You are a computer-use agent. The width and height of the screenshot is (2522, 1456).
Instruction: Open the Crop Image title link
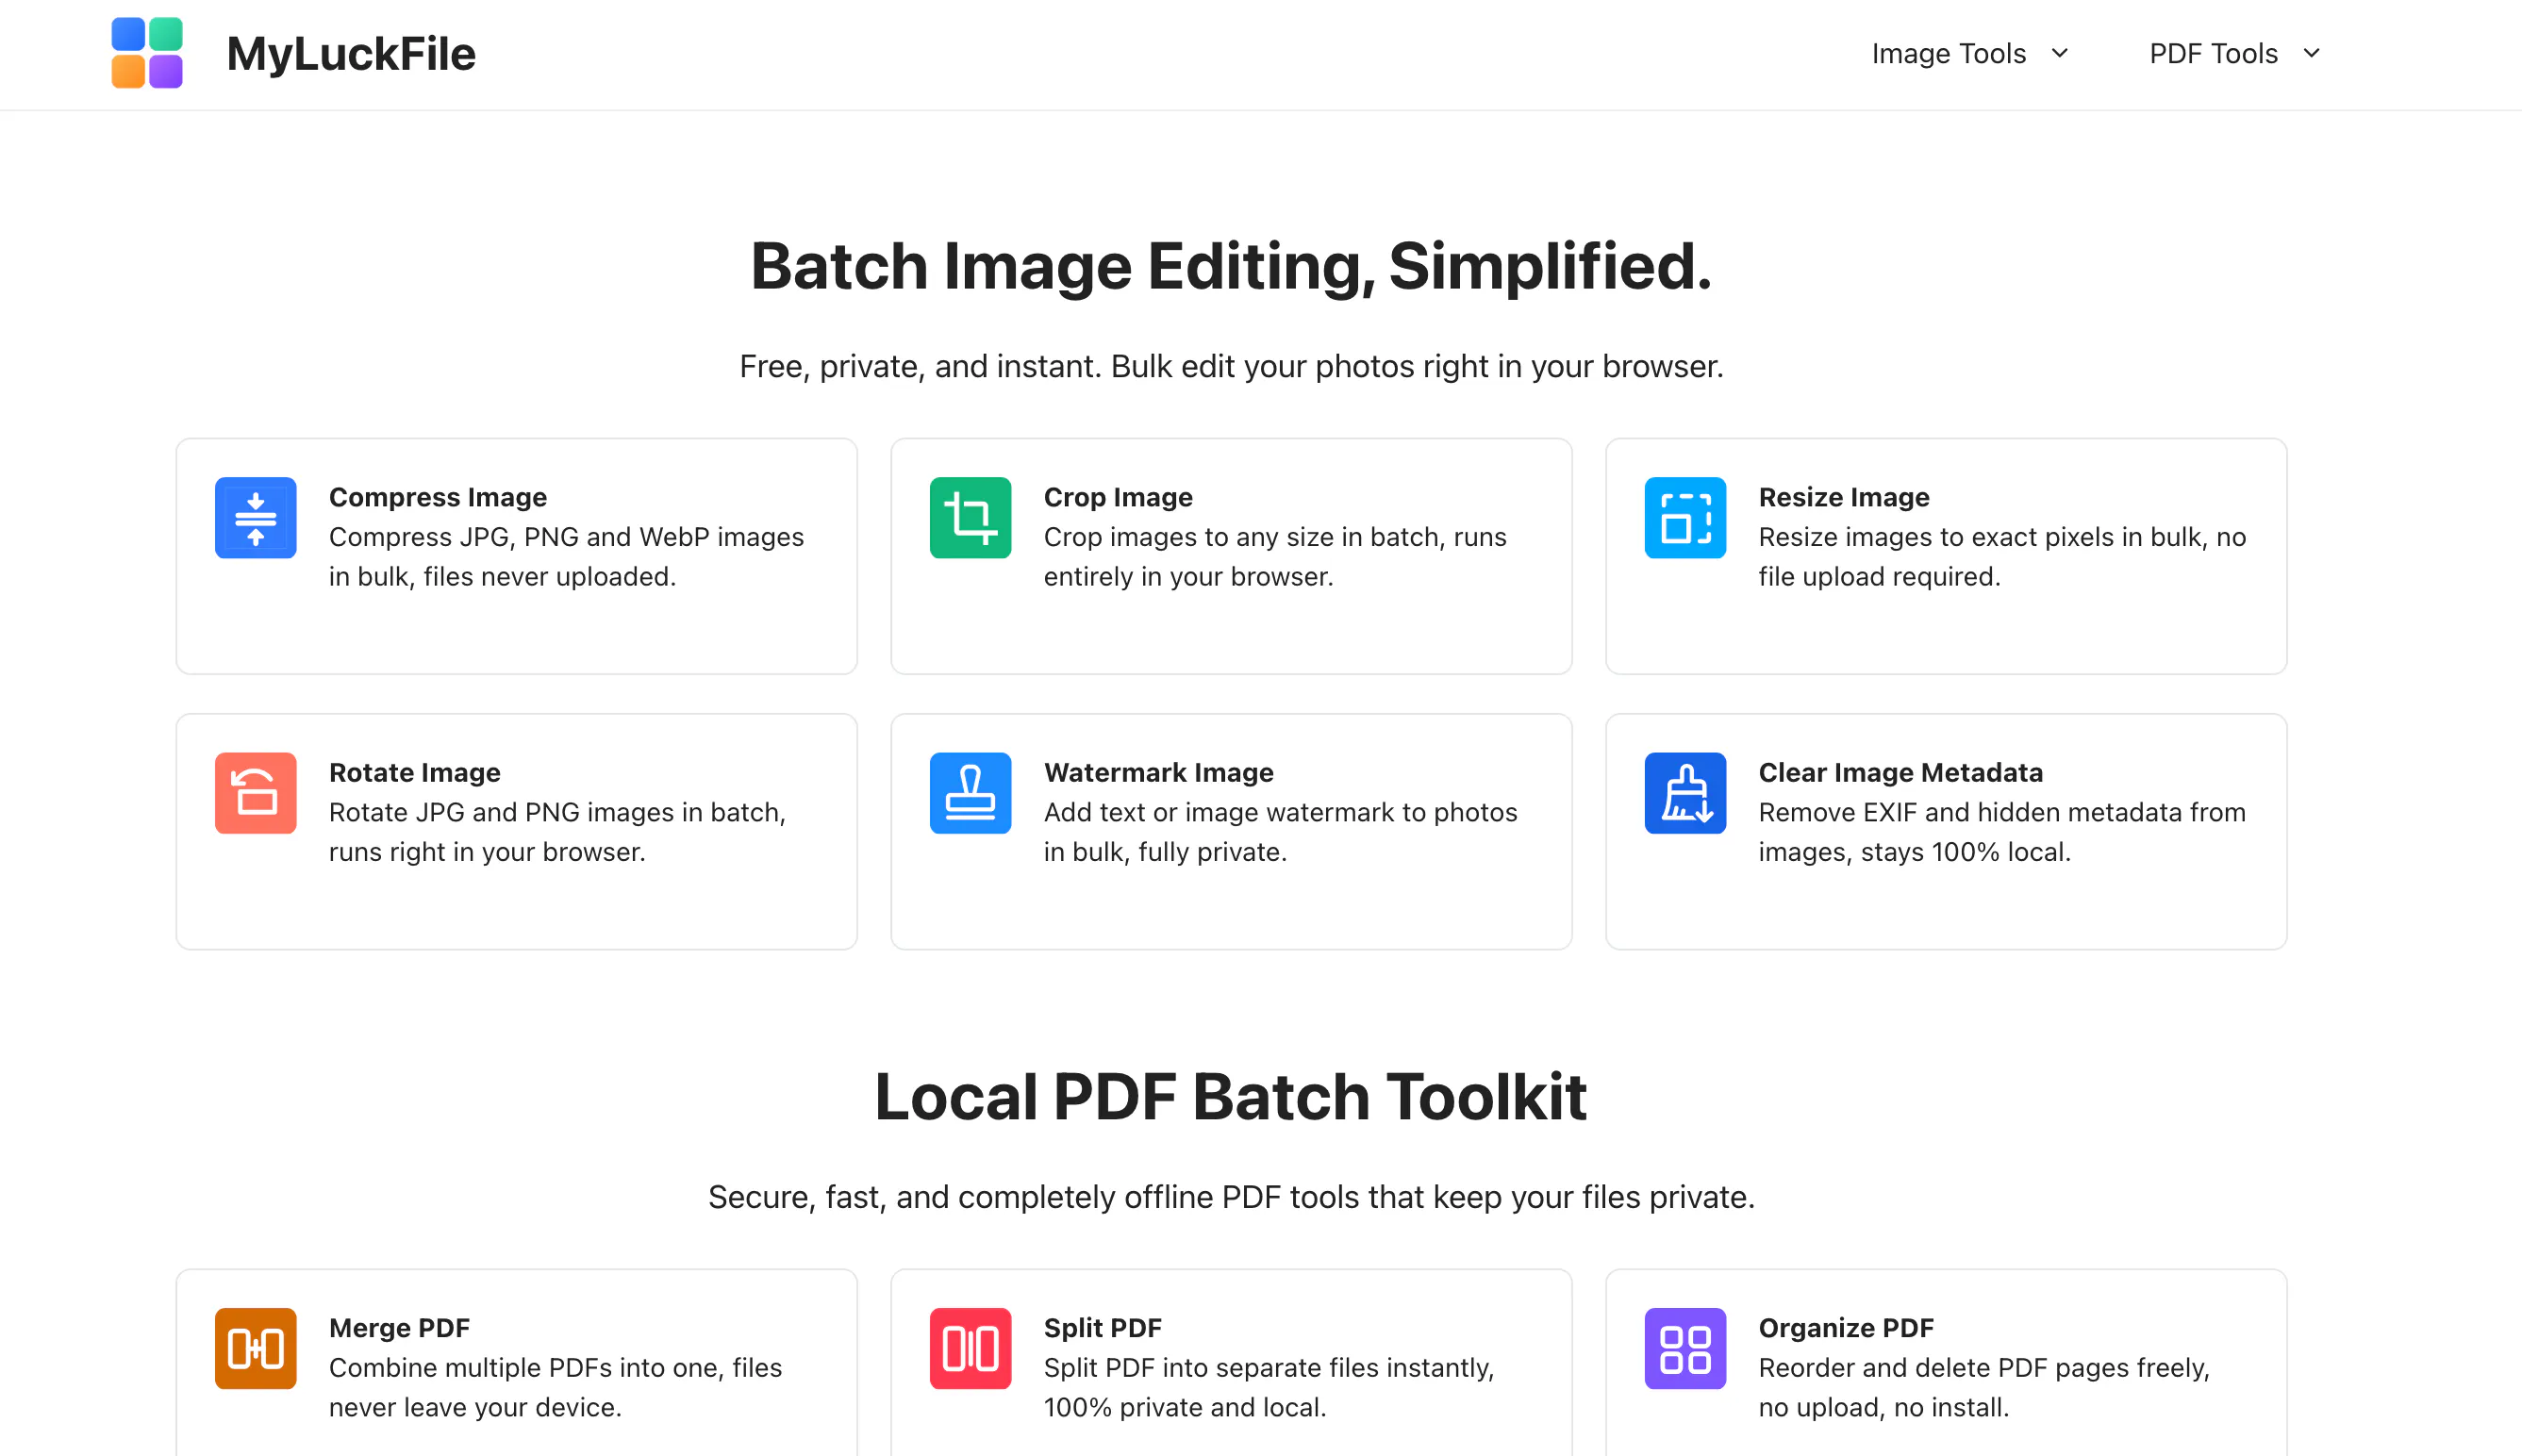[1118, 497]
